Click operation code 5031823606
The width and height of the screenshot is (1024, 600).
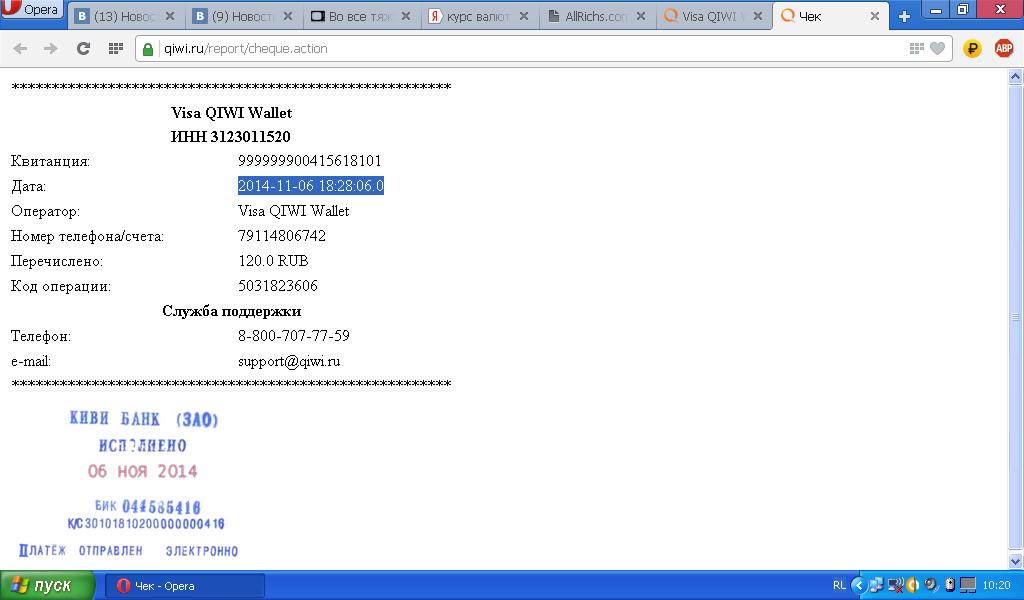pos(278,286)
